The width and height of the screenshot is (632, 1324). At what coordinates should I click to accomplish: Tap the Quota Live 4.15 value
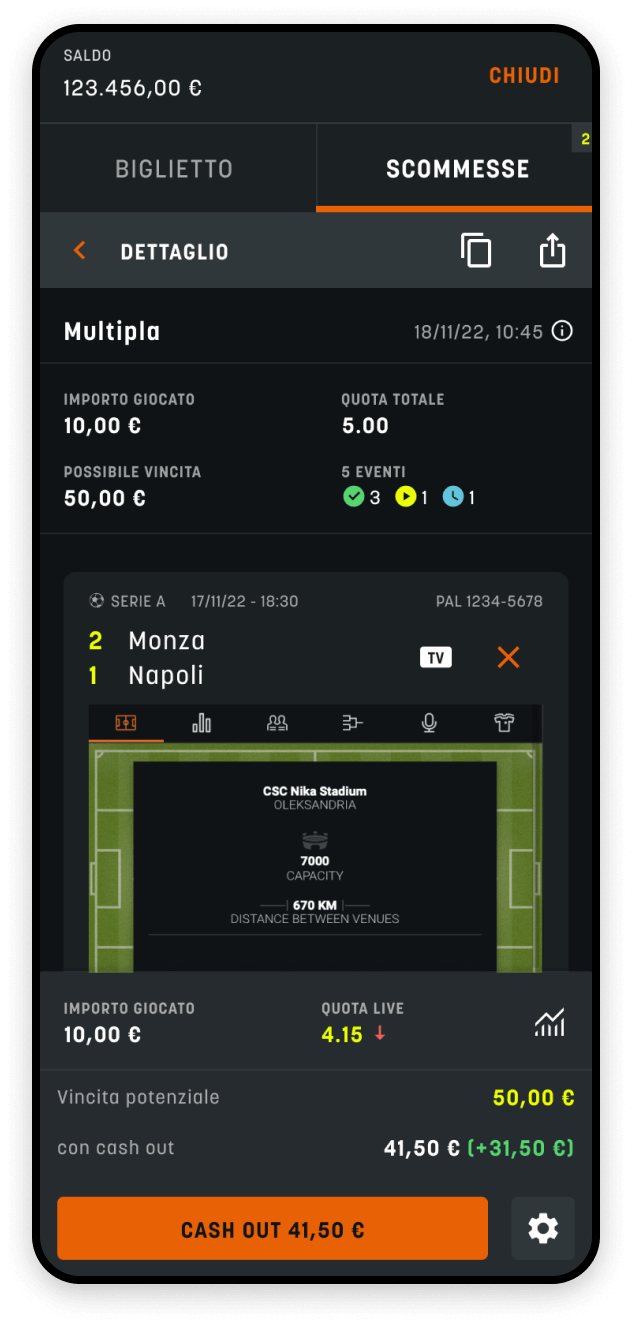[x=342, y=1035]
